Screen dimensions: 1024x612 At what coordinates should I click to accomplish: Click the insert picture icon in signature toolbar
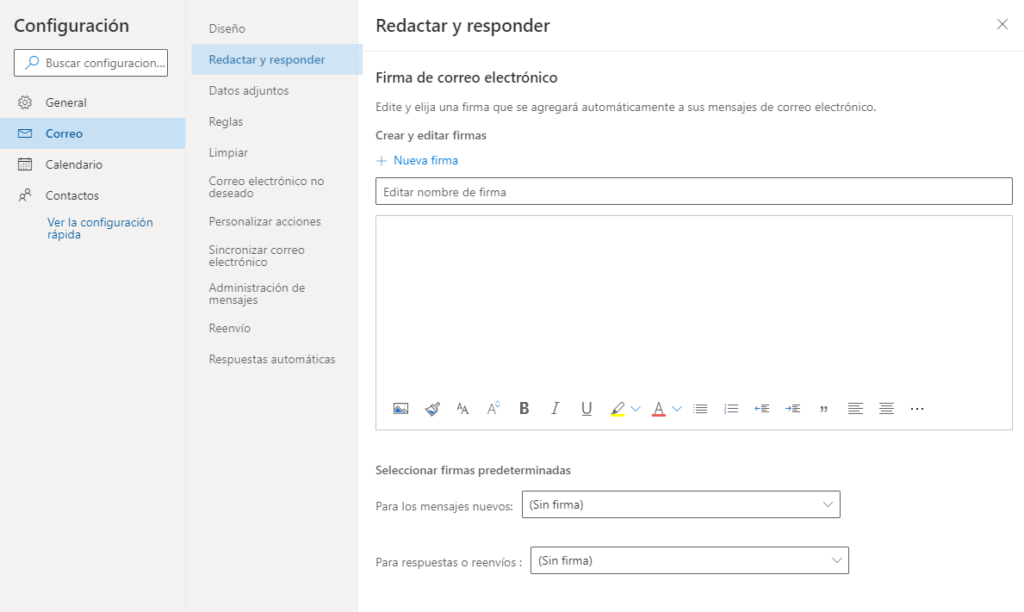click(401, 408)
